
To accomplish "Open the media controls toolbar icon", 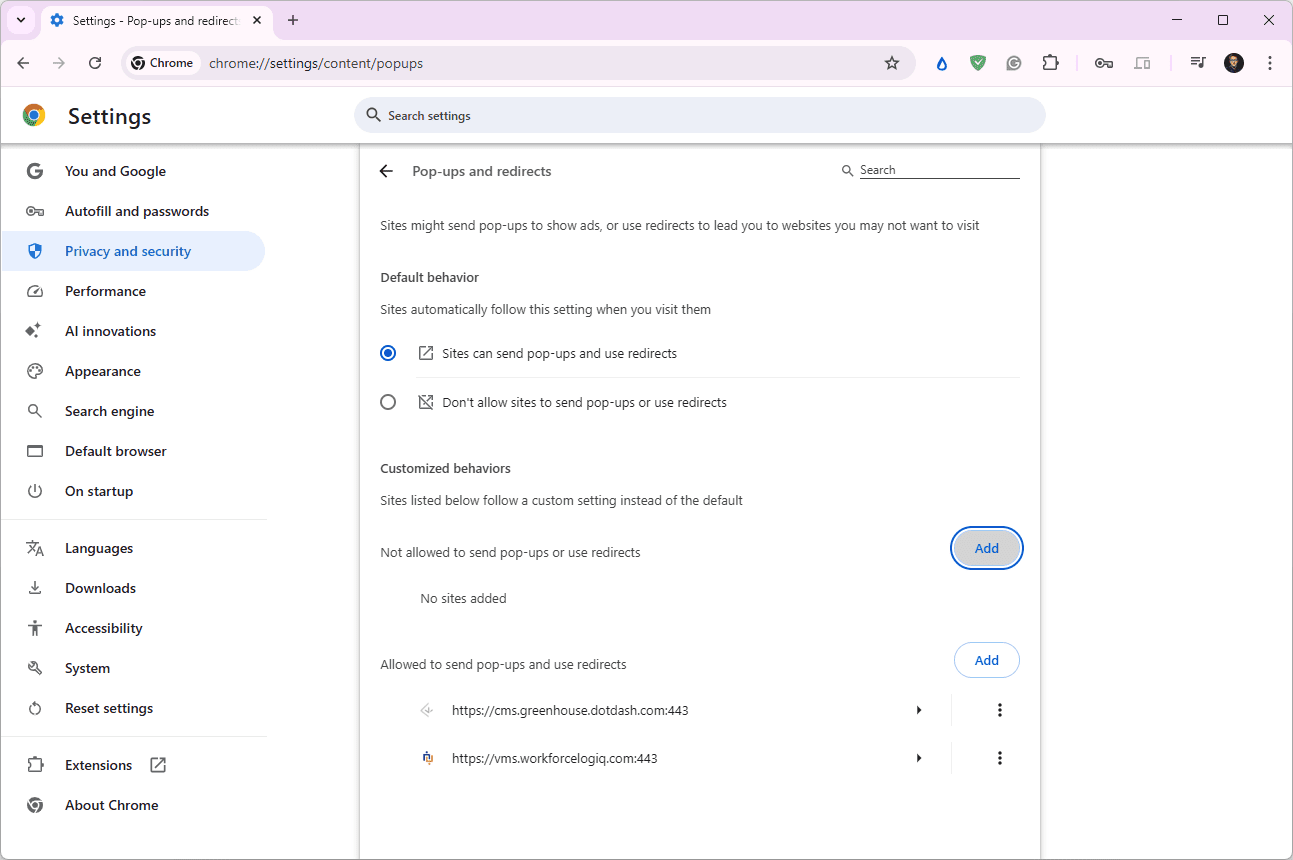I will pos(1198,63).
